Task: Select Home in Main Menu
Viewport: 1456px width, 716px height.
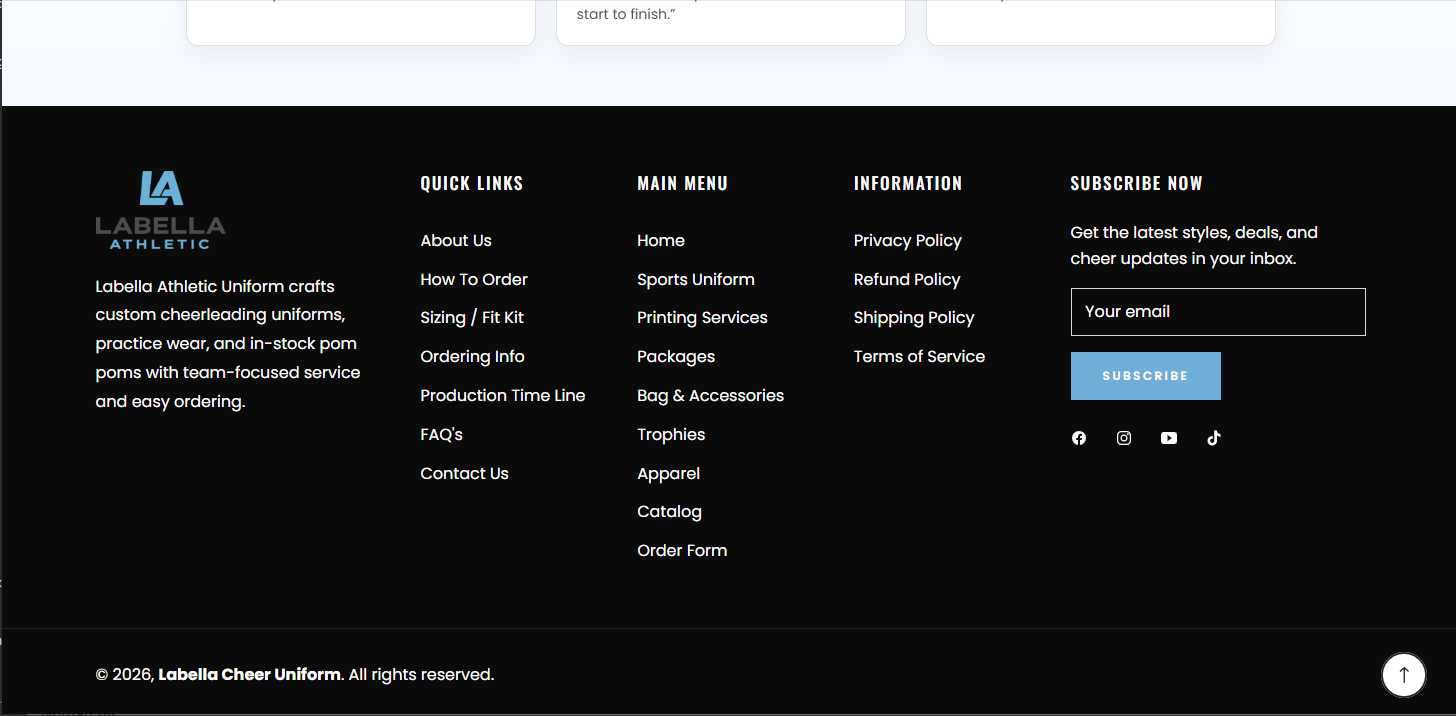Action: (661, 241)
